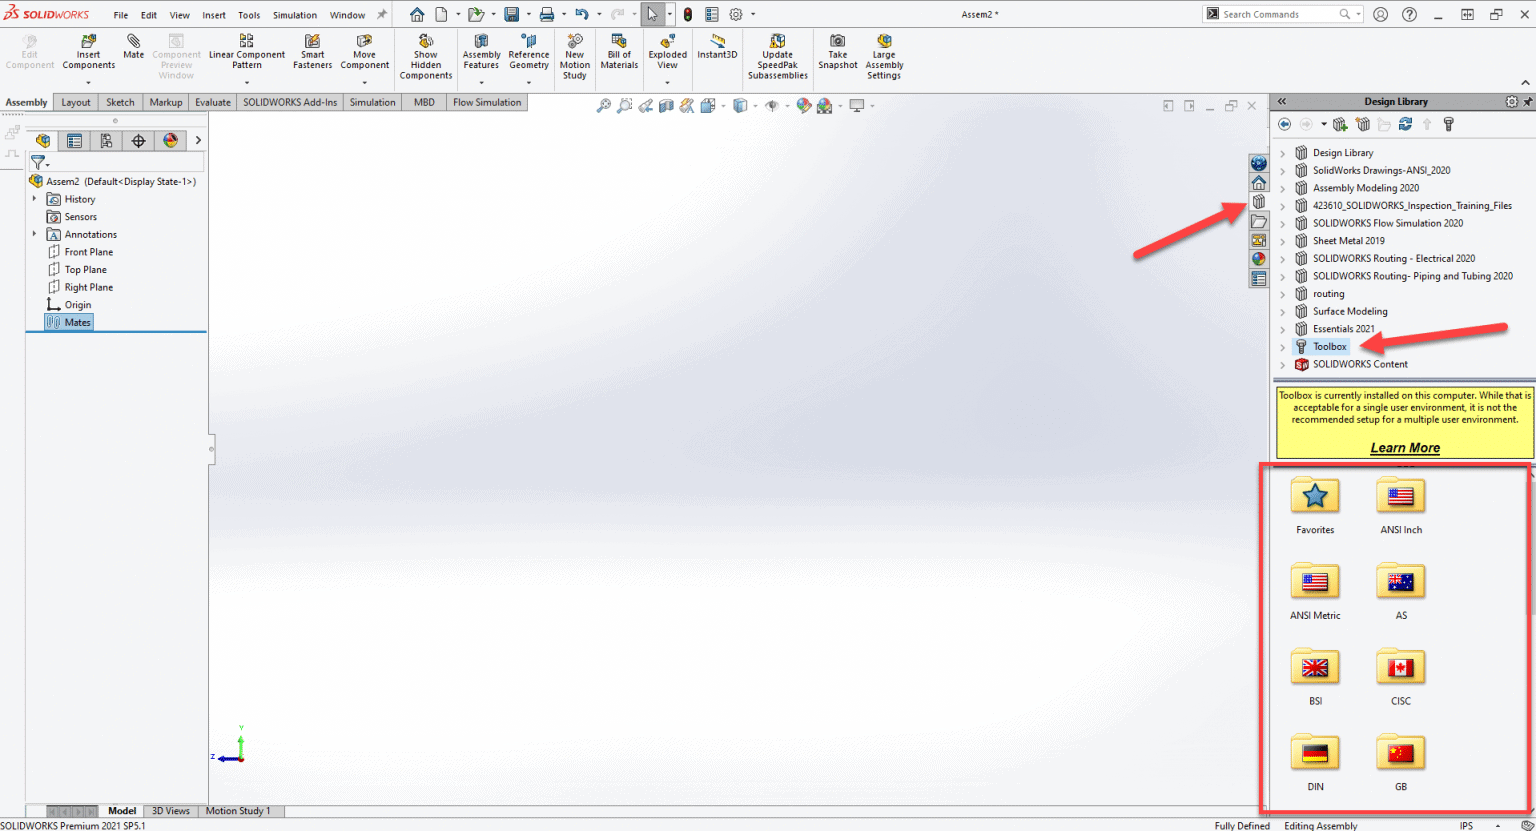Activate the Move Component tool
The height and width of the screenshot is (831, 1536).
click(364, 52)
